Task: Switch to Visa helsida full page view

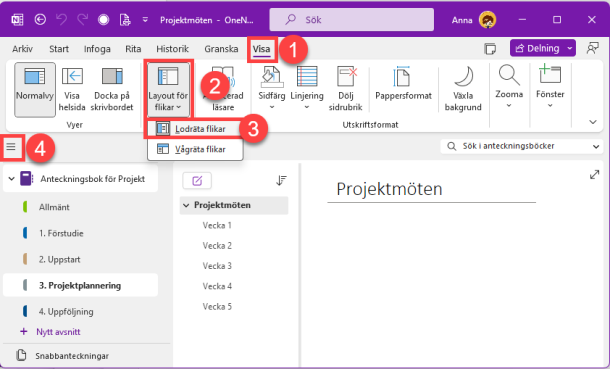Action: pyautogui.click(x=72, y=90)
